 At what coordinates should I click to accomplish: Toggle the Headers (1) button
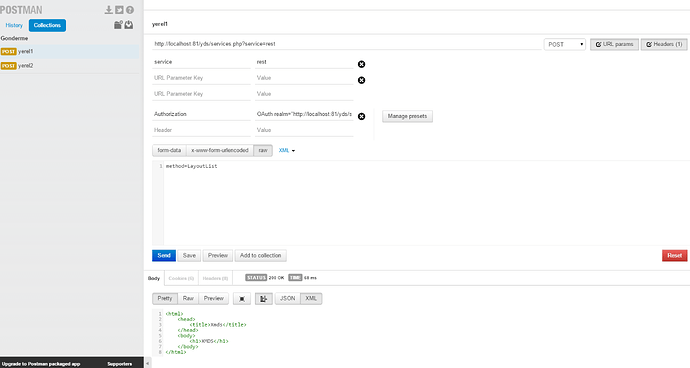click(664, 44)
